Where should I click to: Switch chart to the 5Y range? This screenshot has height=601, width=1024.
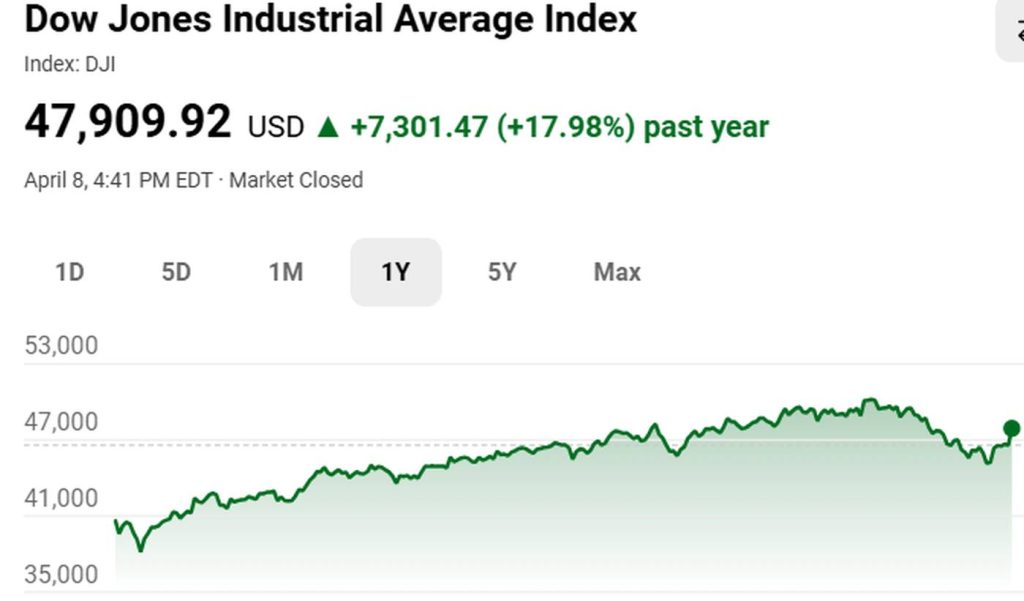pyautogui.click(x=502, y=272)
